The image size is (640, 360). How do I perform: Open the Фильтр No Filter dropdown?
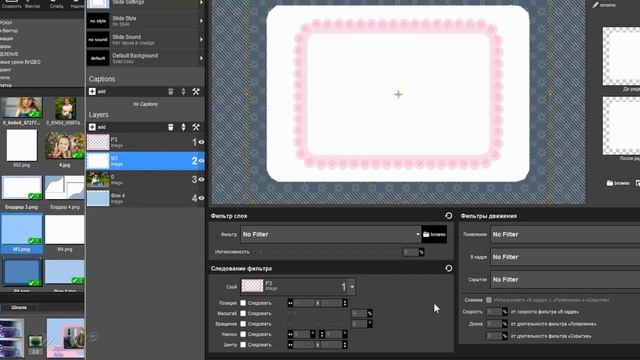point(331,234)
